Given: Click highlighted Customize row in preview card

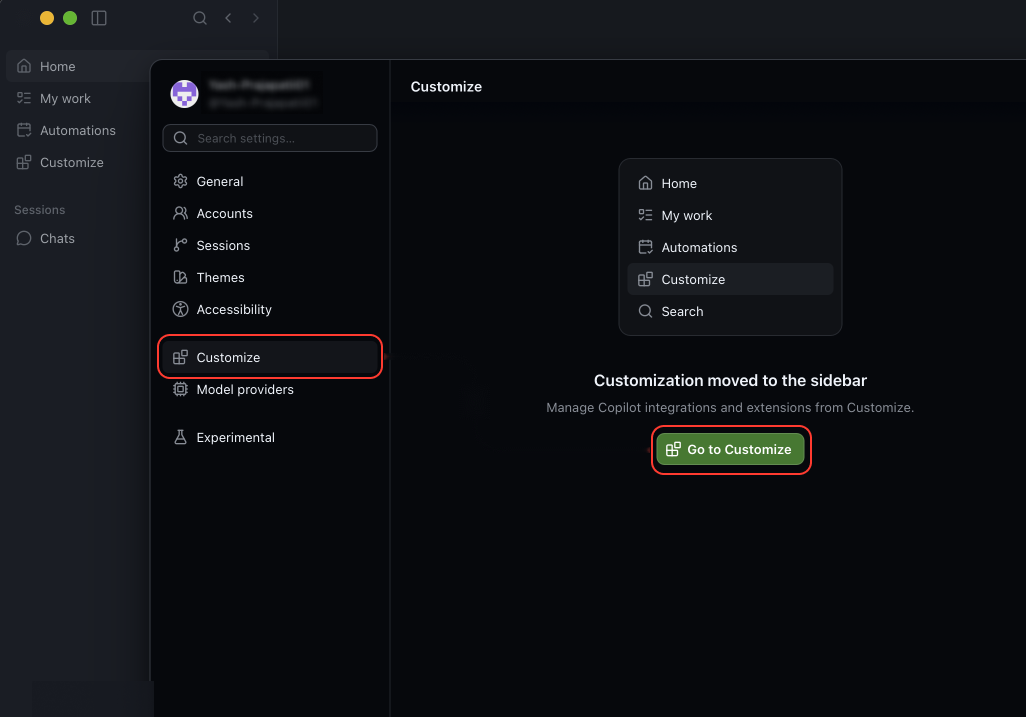Looking at the screenshot, I should tap(730, 279).
